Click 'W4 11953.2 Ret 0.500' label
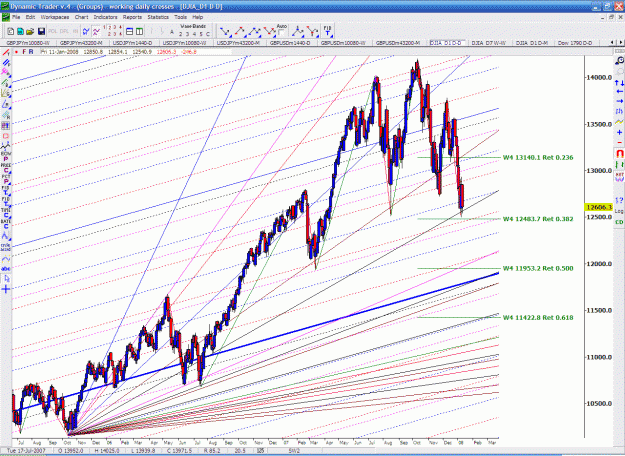 [538, 268]
